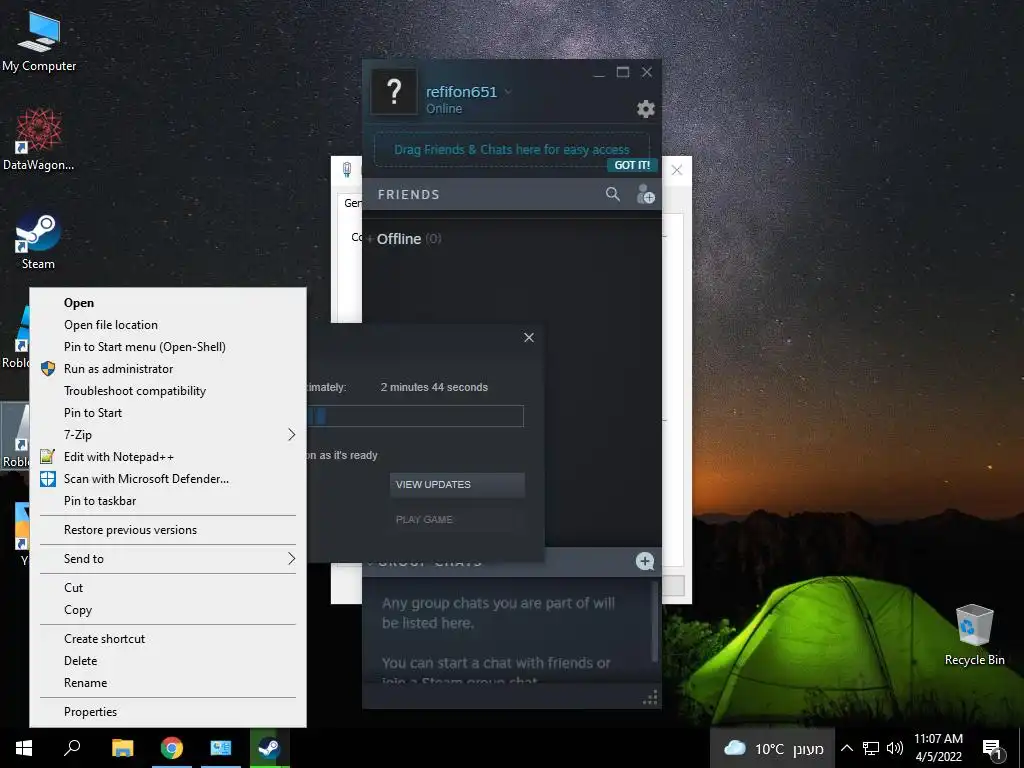Click the group chats panel scrollbar

(654, 621)
